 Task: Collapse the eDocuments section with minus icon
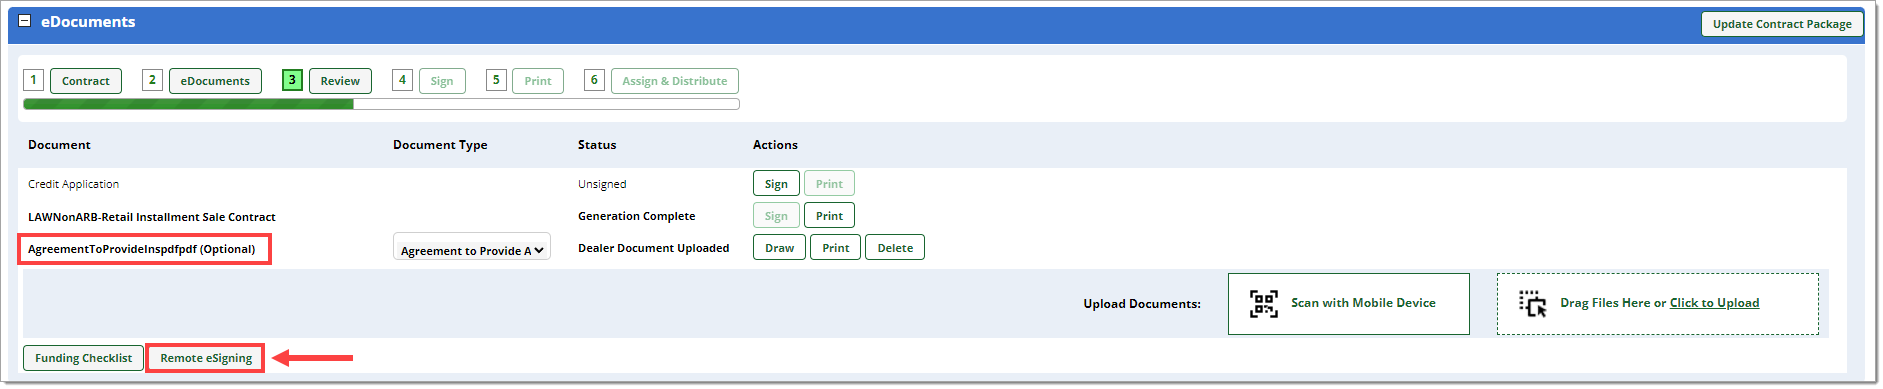(x=25, y=21)
